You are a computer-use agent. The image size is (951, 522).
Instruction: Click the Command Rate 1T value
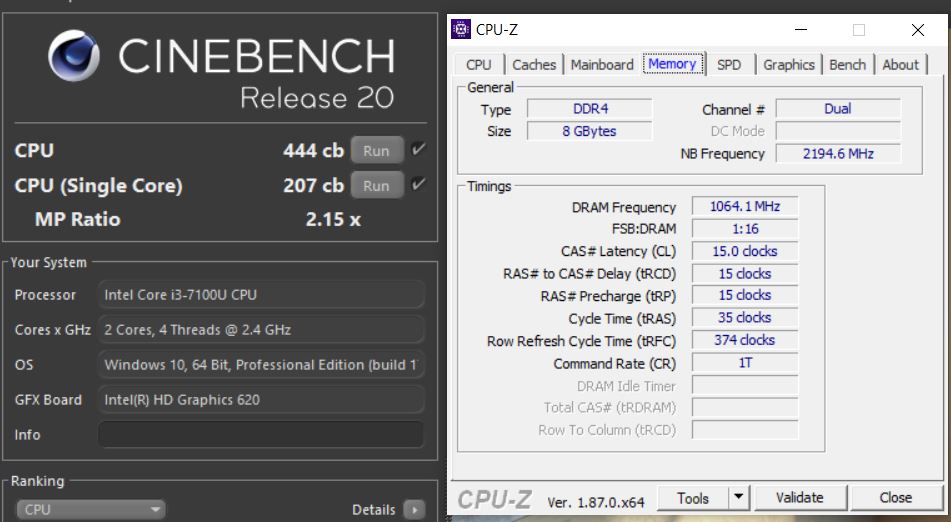click(x=745, y=363)
